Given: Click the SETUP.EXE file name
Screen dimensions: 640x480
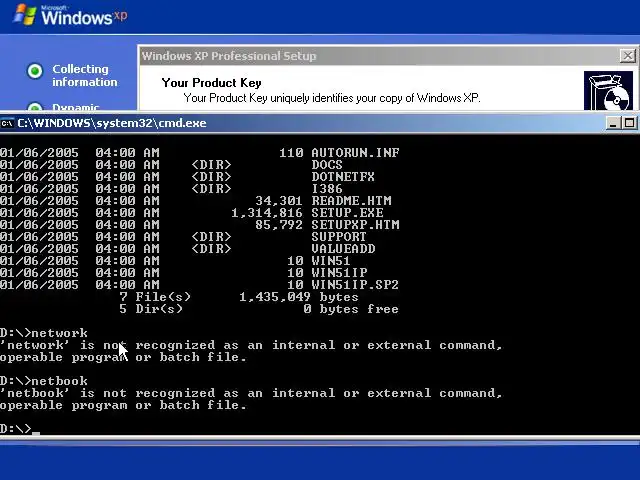Looking at the screenshot, I should (347, 213).
